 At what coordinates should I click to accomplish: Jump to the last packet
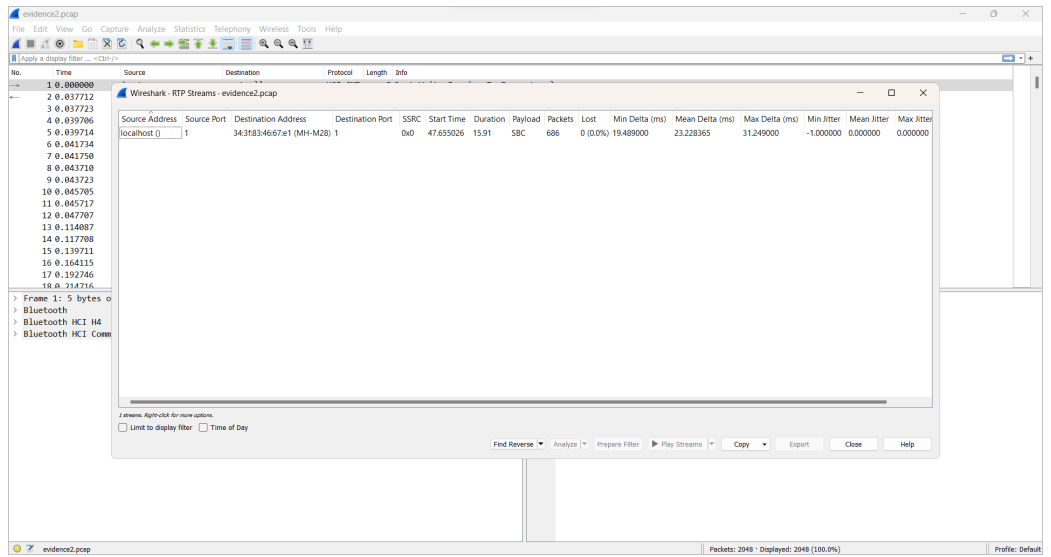212,44
